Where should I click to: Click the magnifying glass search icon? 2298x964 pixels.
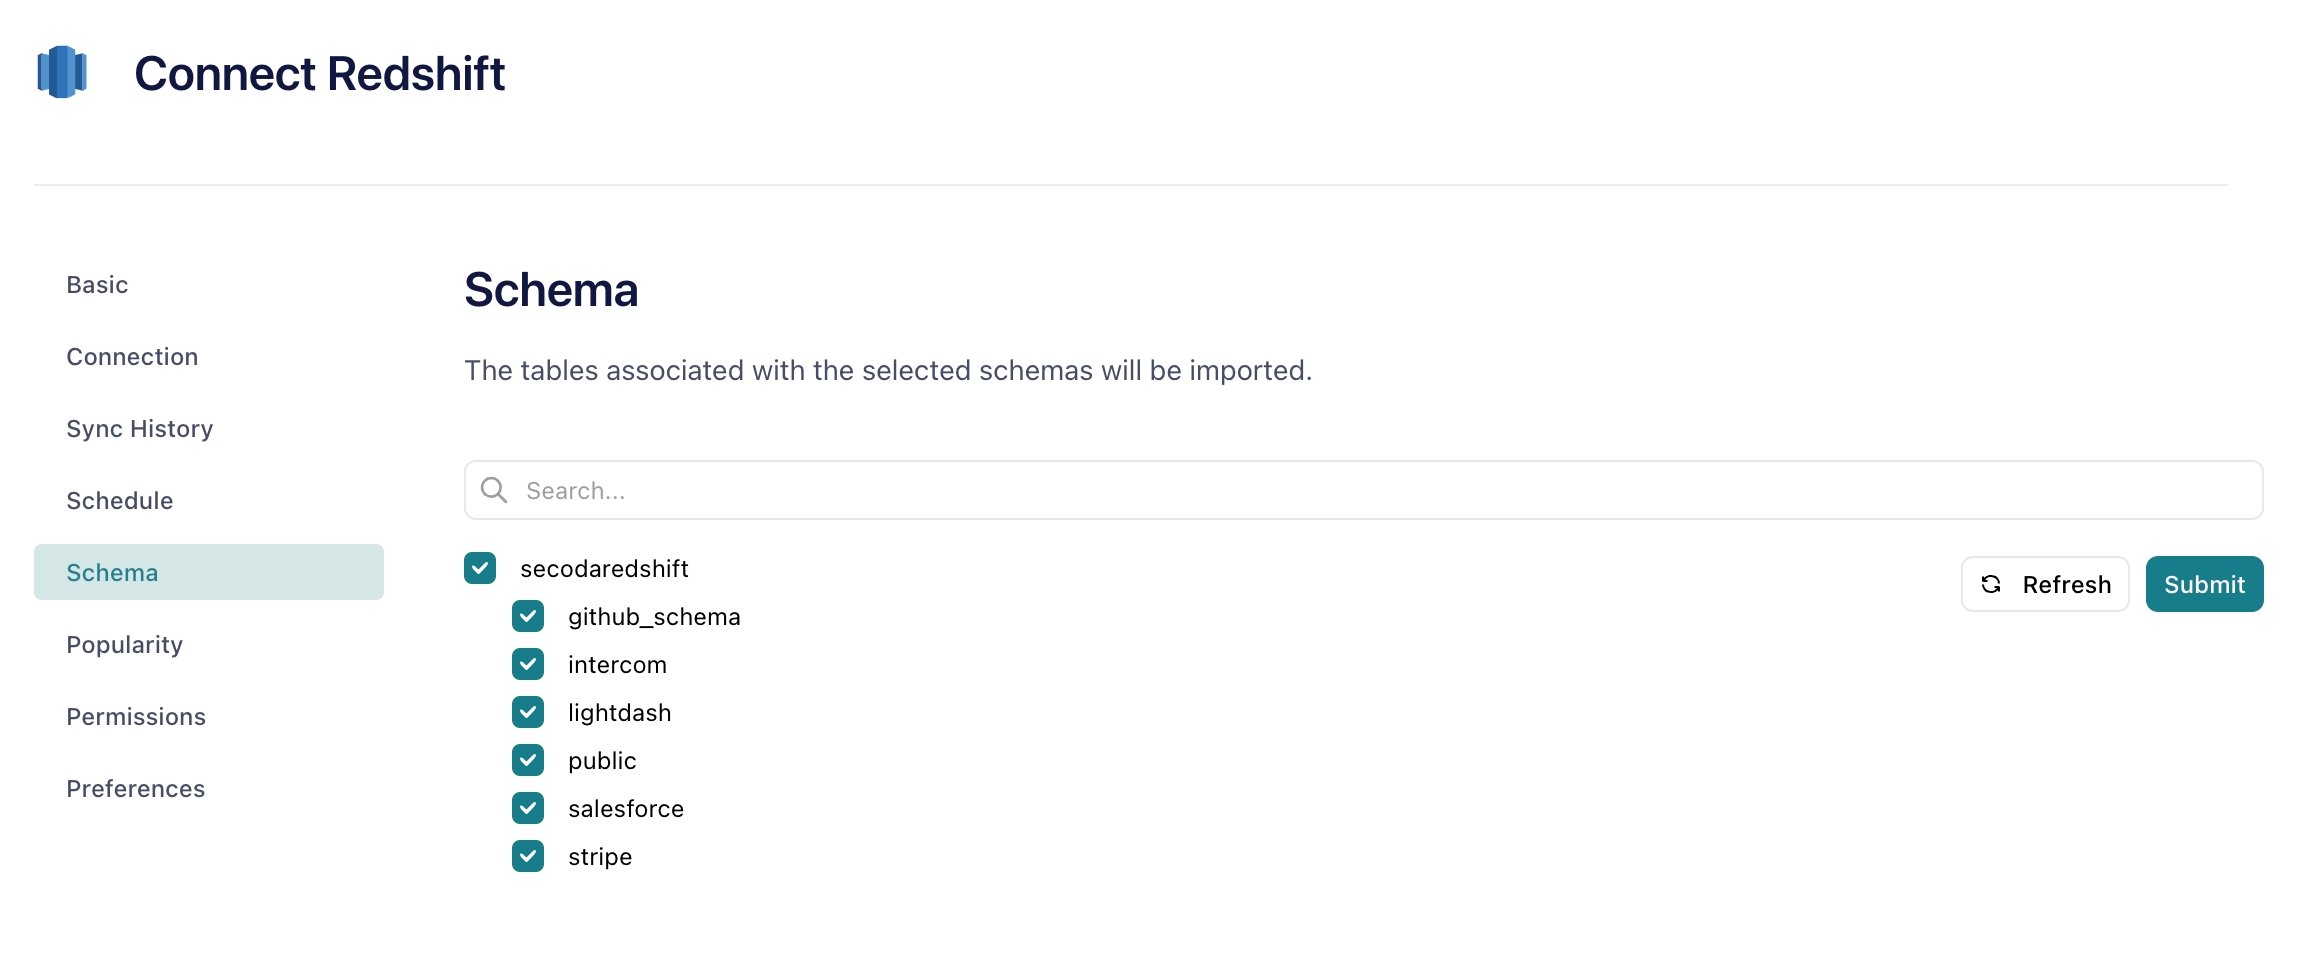click(494, 490)
